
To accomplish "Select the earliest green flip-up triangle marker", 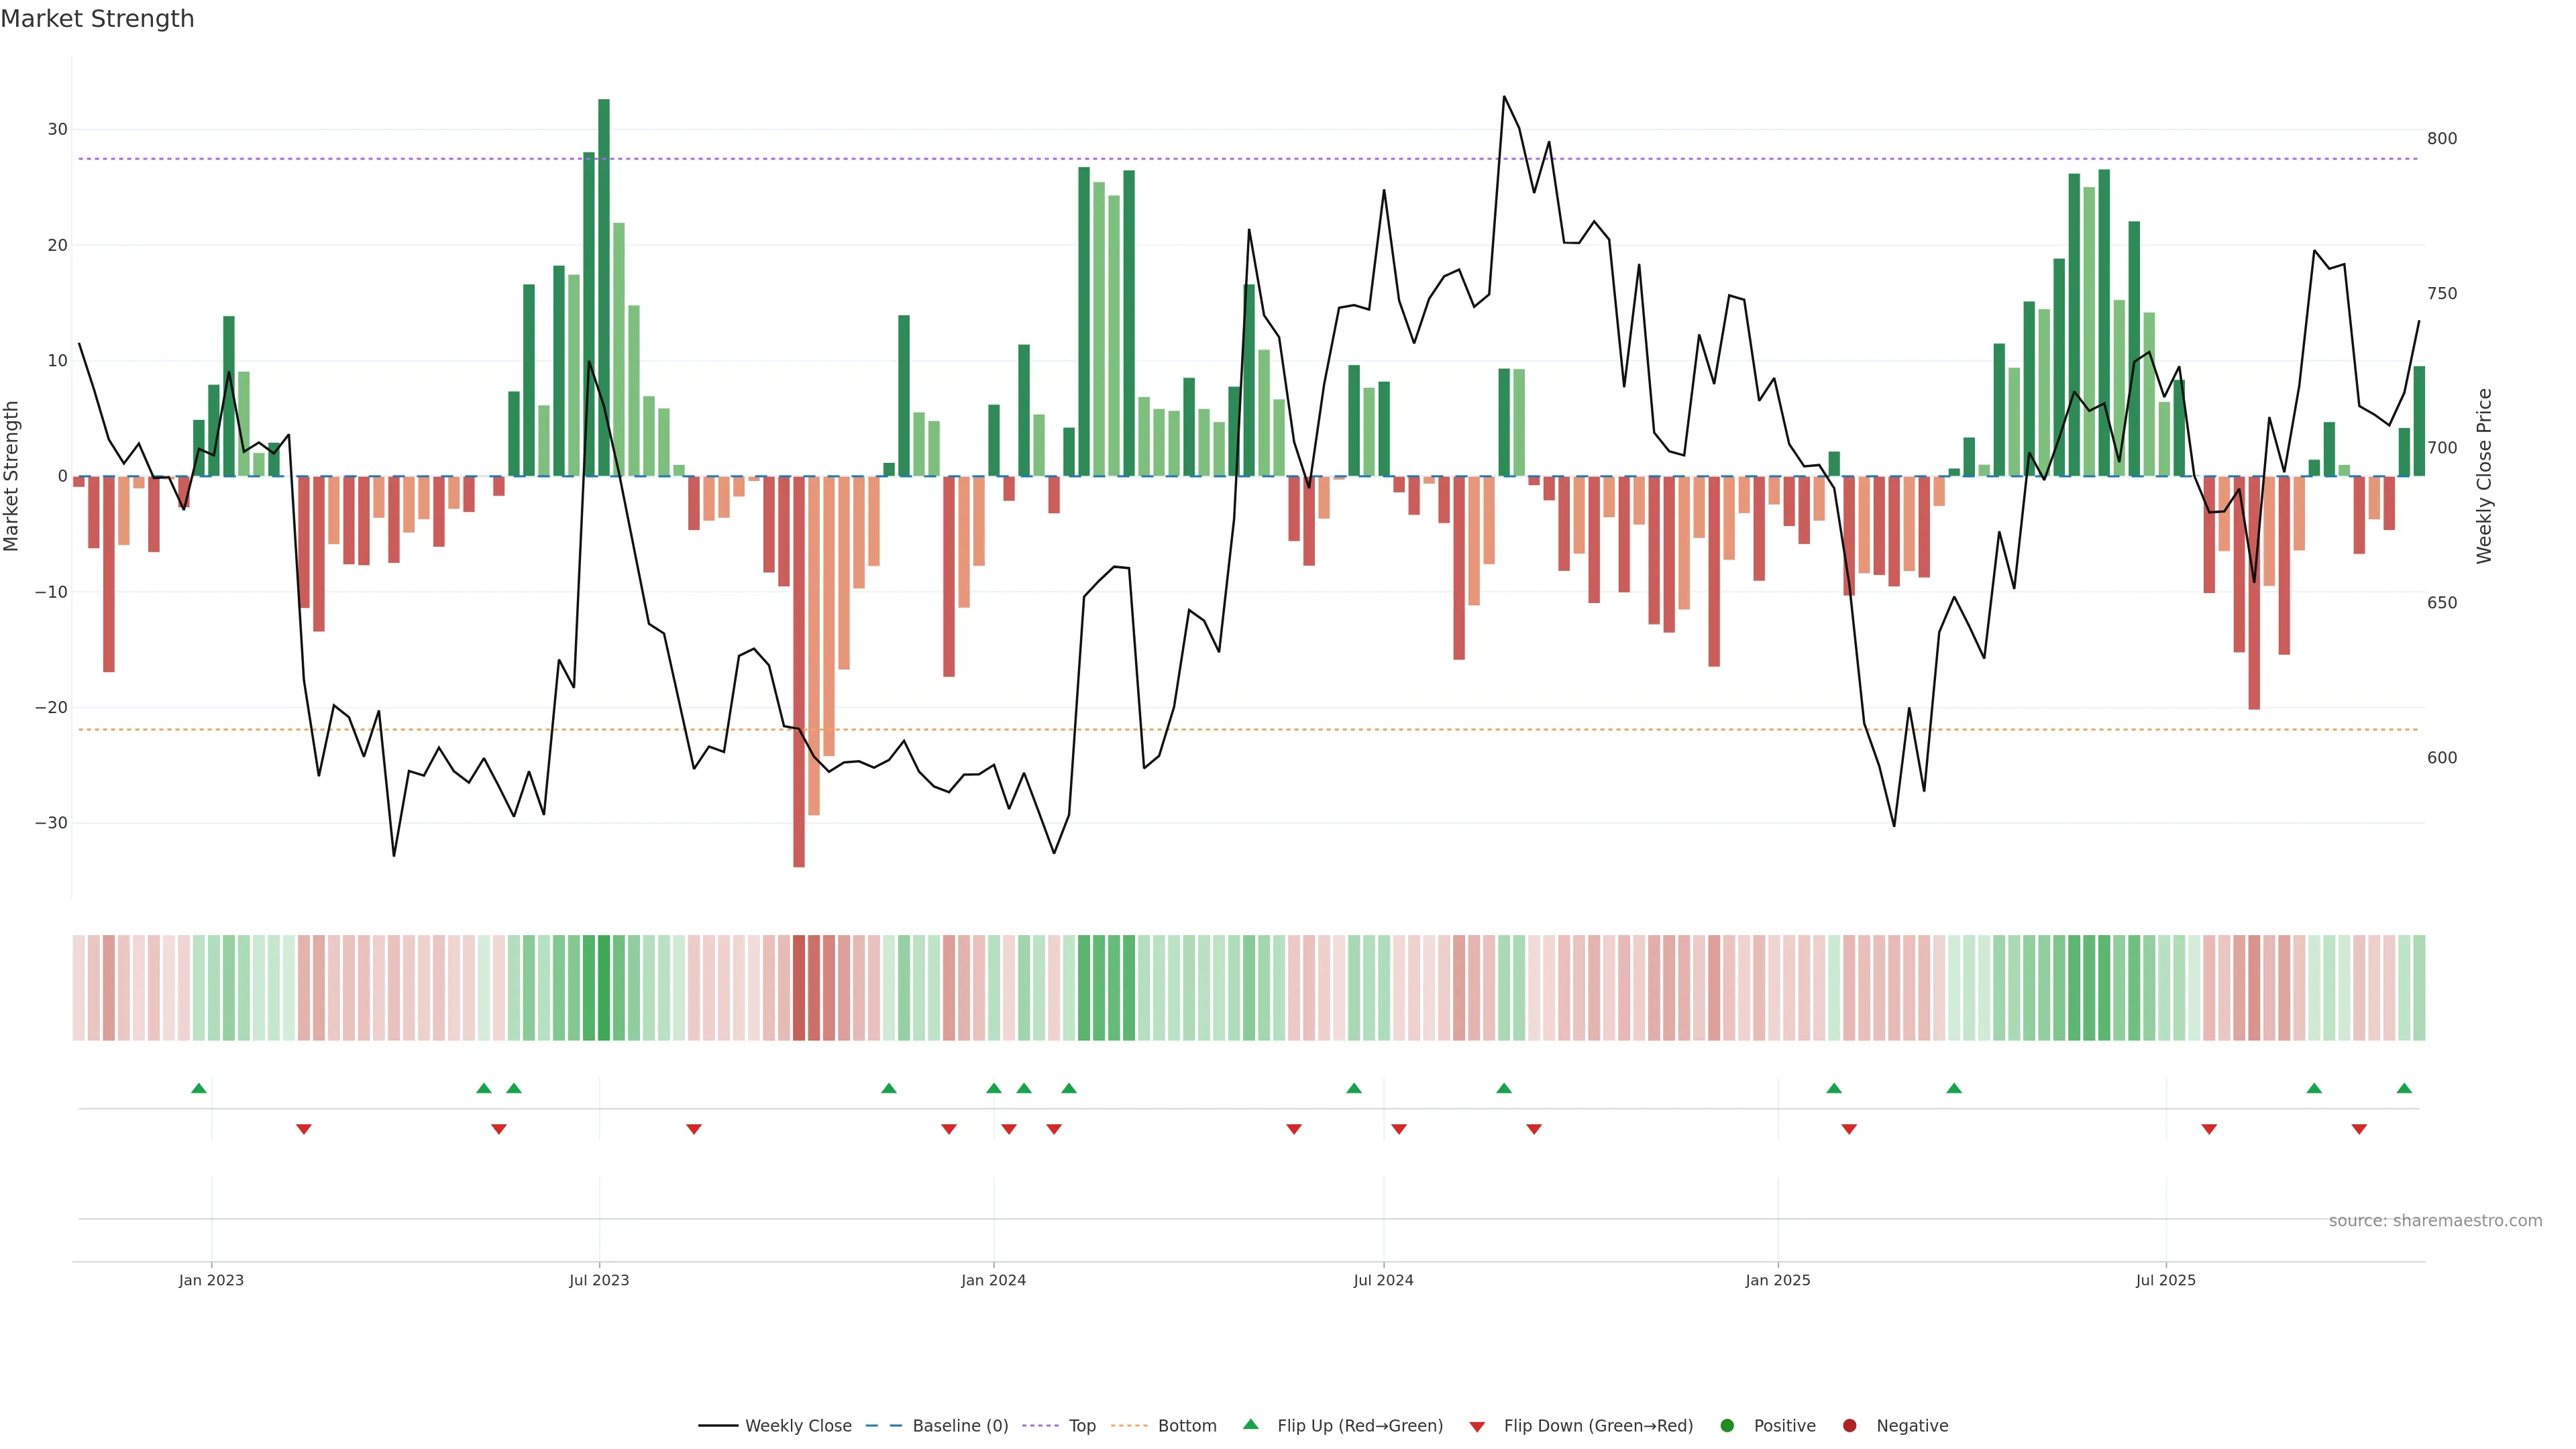I will point(199,1088).
